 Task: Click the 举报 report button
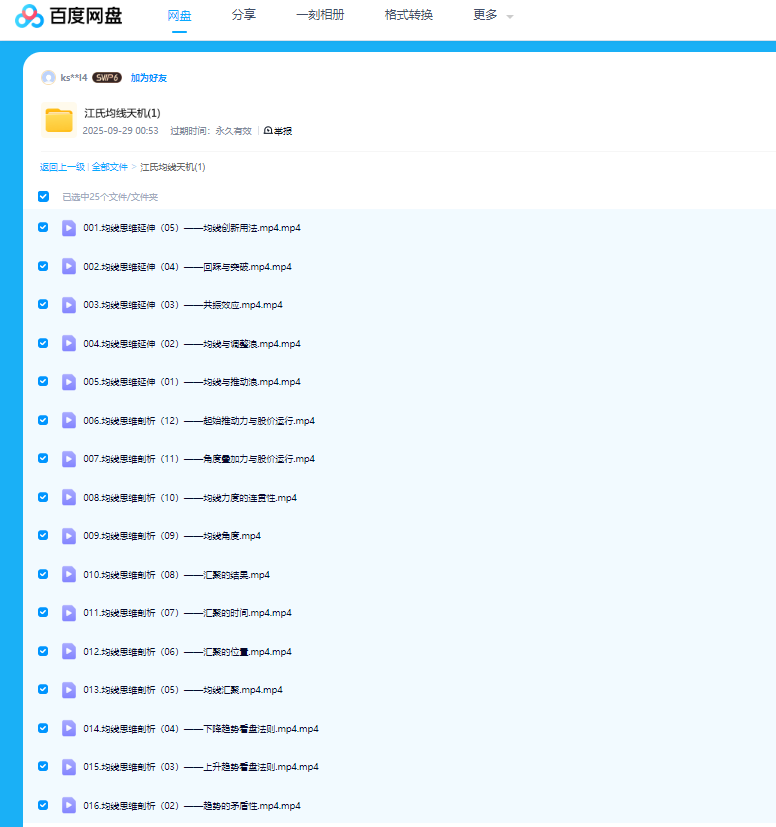(x=278, y=131)
